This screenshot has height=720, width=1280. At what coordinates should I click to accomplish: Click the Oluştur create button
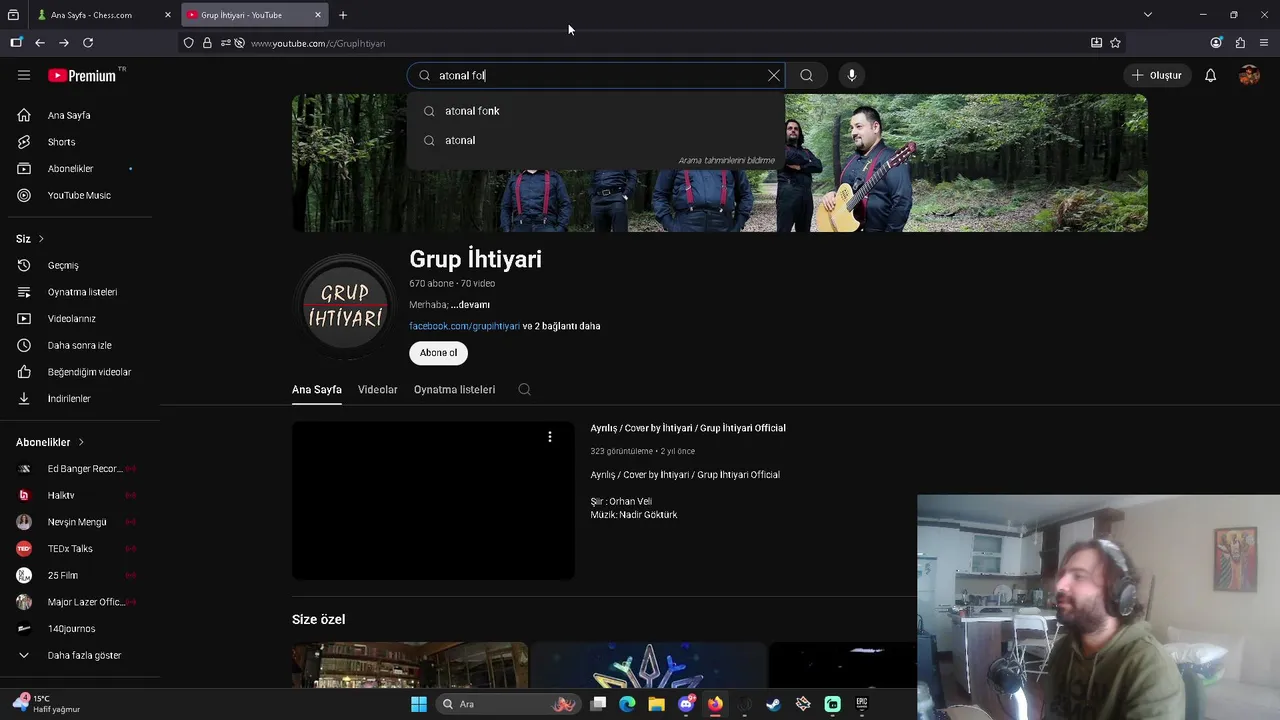[1156, 75]
